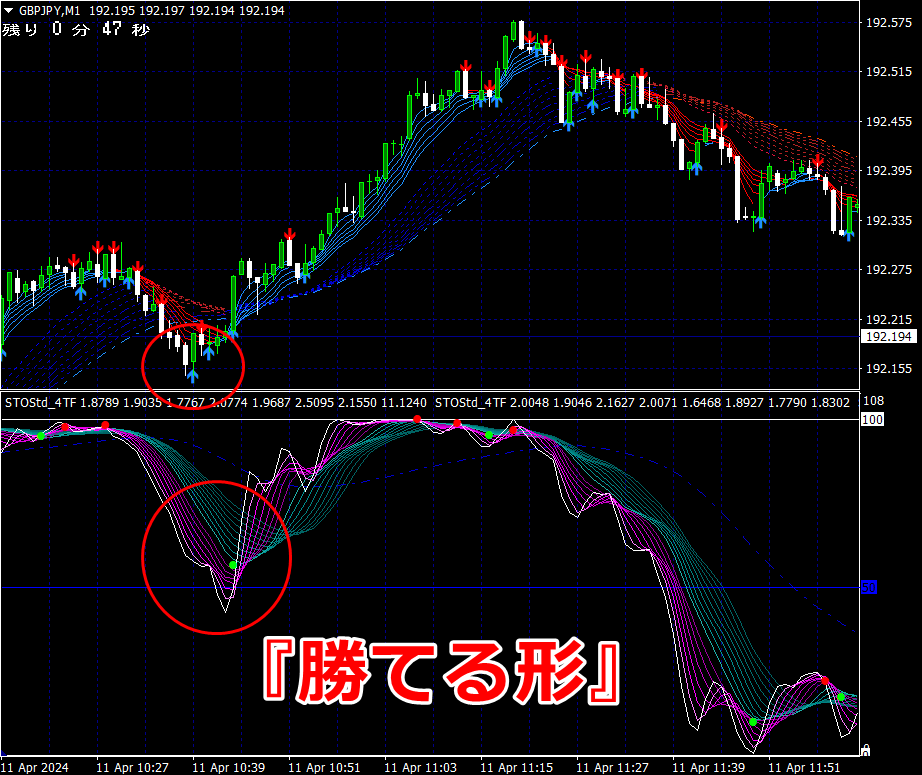
Task: Click the 192.215 price scale label
Action: [x=888, y=319]
